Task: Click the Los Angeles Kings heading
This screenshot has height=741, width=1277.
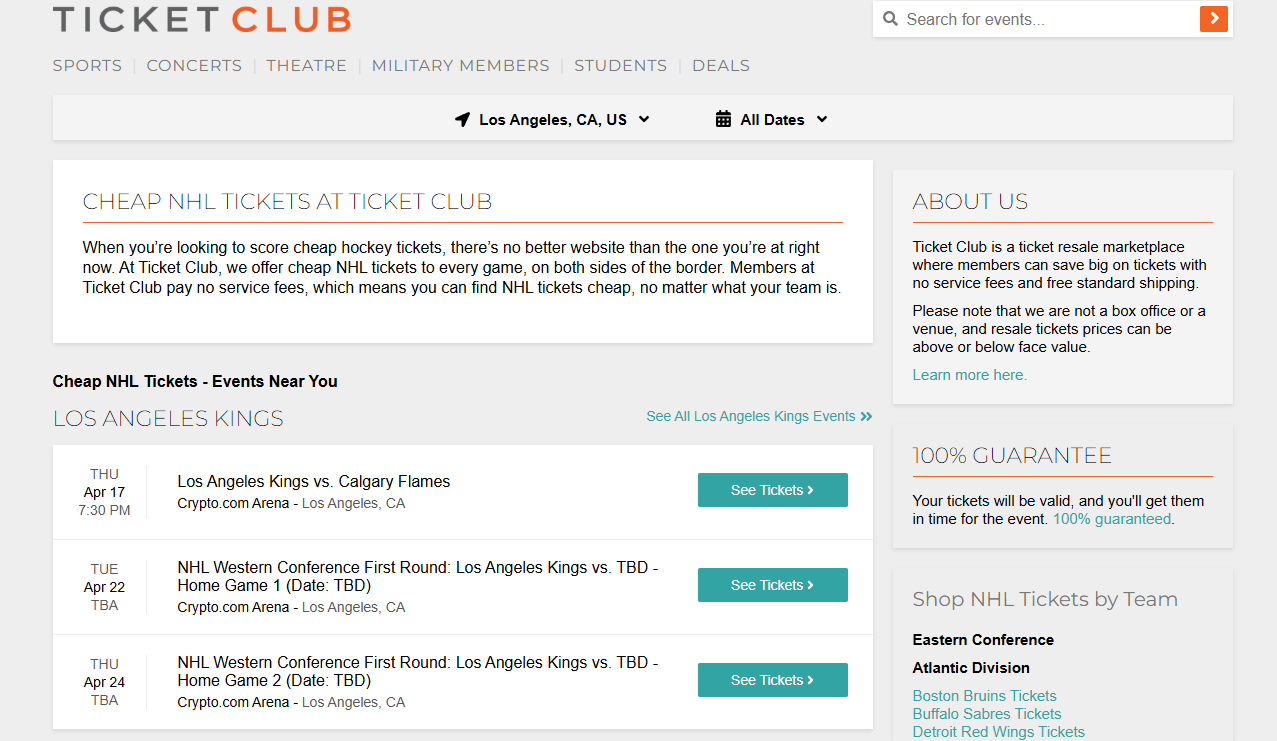Action: (x=168, y=419)
